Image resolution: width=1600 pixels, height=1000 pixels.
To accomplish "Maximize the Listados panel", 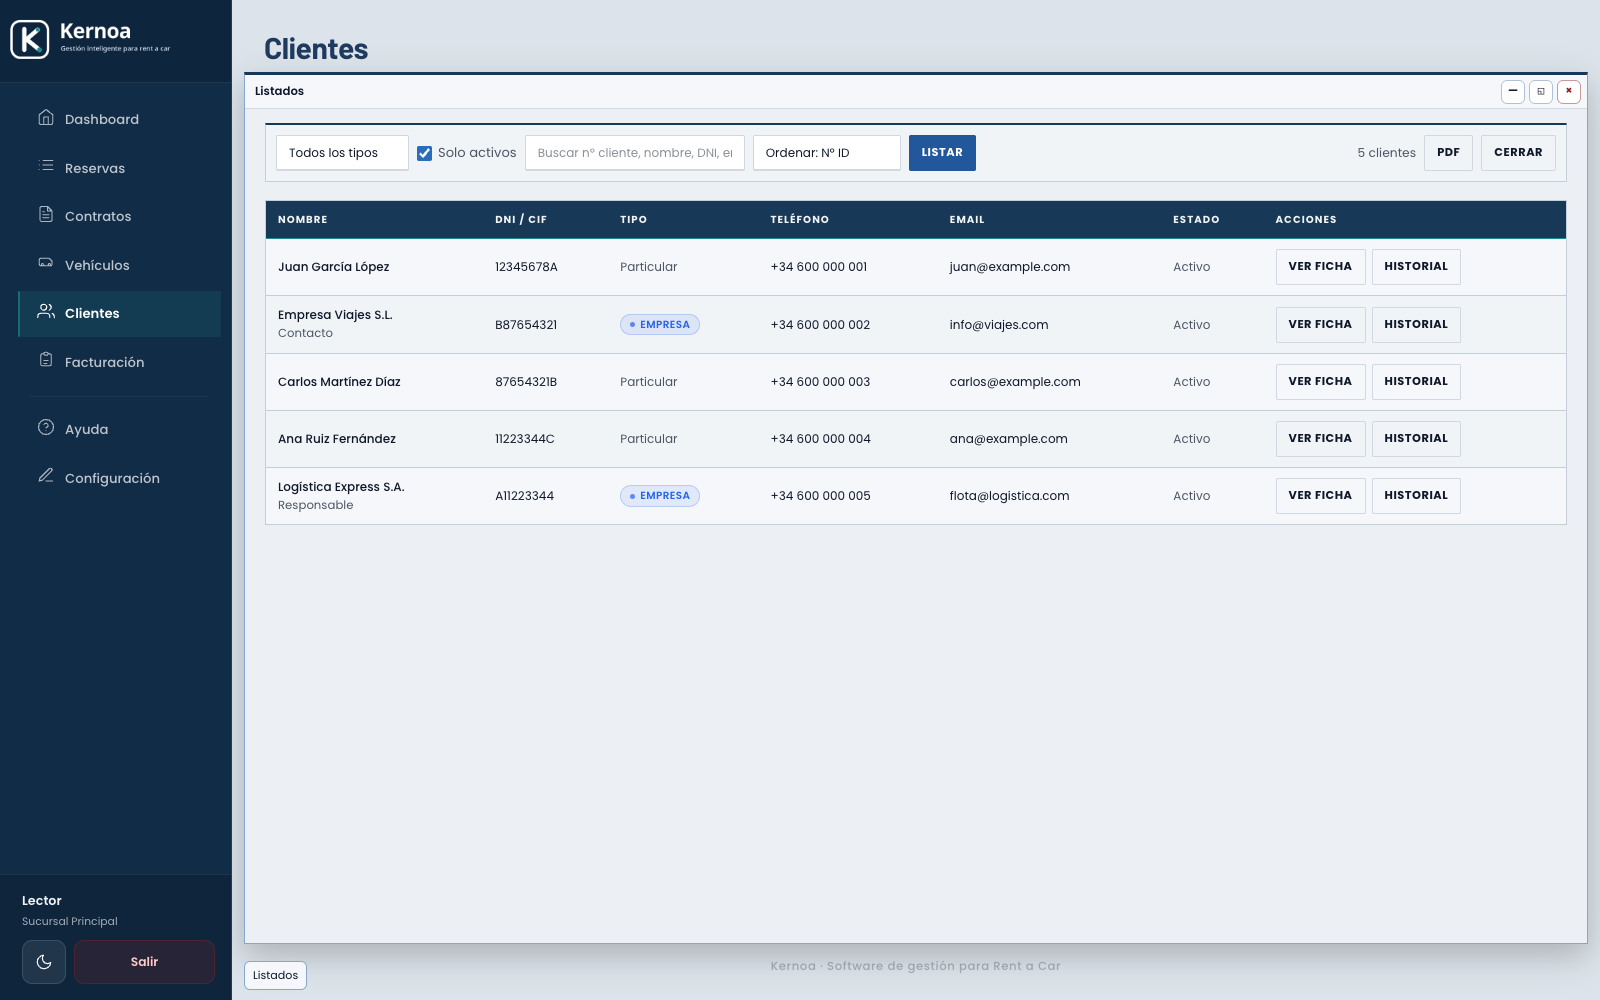I will coord(1541,91).
